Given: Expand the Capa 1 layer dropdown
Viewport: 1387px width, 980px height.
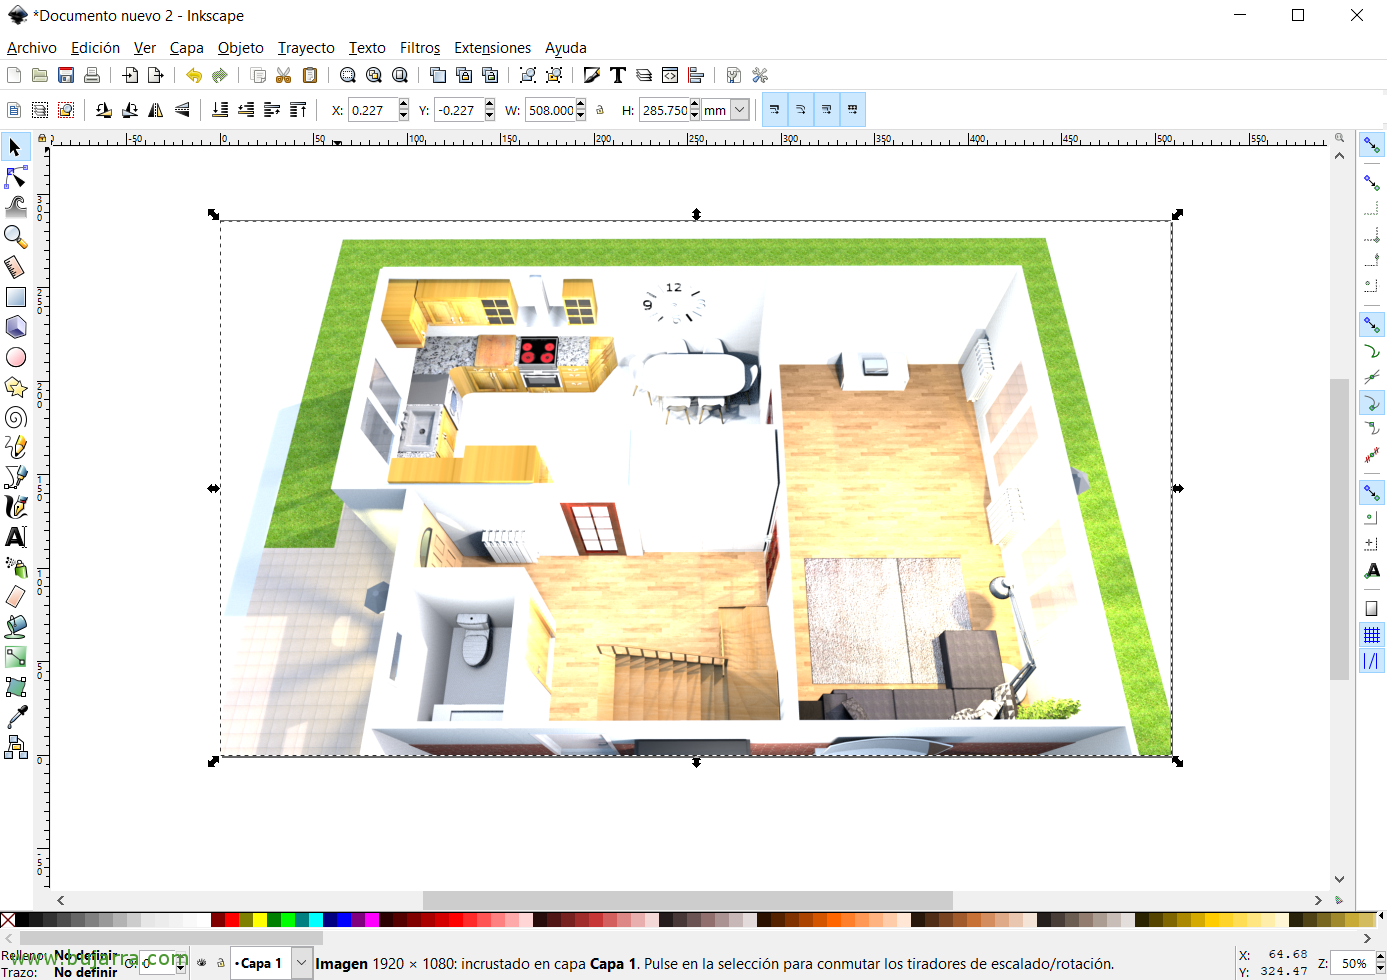Looking at the screenshot, I should [x=301, y=963].
